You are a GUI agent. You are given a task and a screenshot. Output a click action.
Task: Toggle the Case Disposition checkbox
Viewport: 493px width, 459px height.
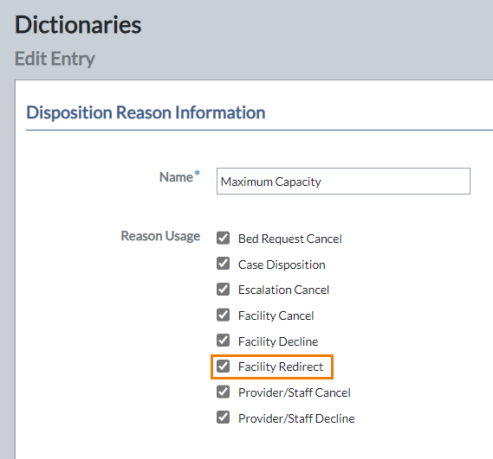click(223, 264)
